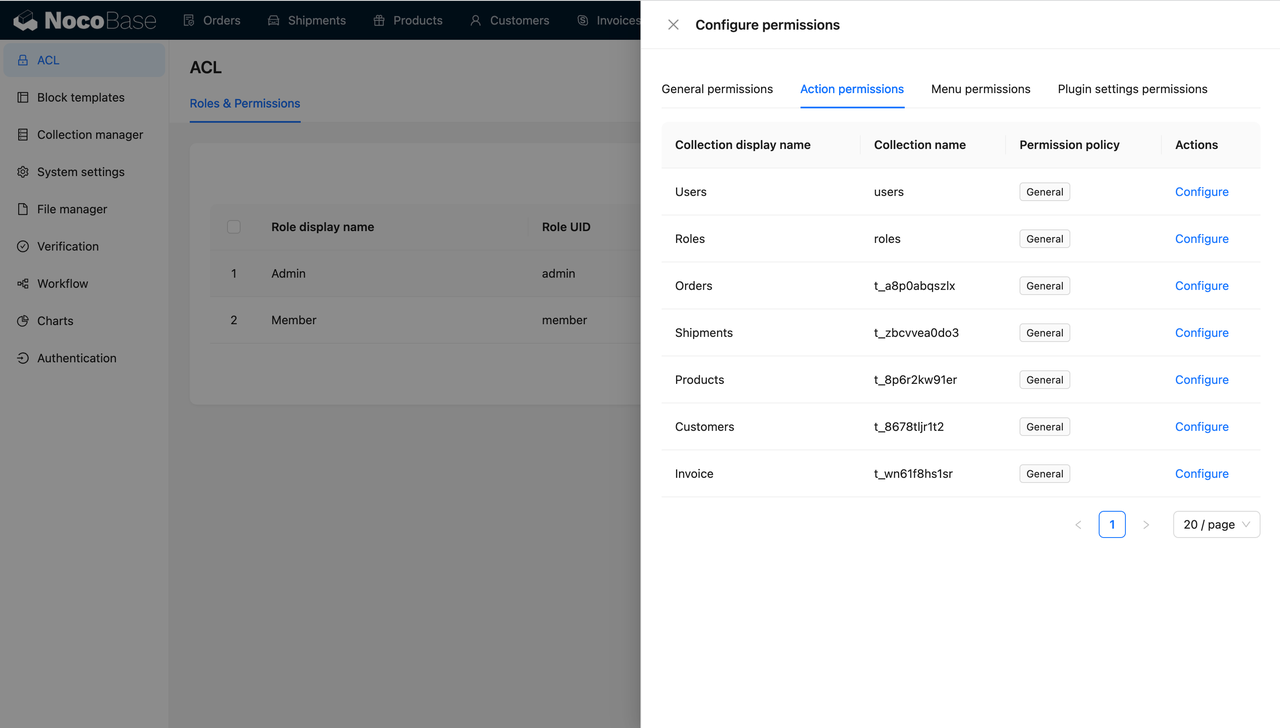This screenshot has width=1280, height=728.
Task: Click the Block templates sidebar icon
Action: (x=23, y=97)
